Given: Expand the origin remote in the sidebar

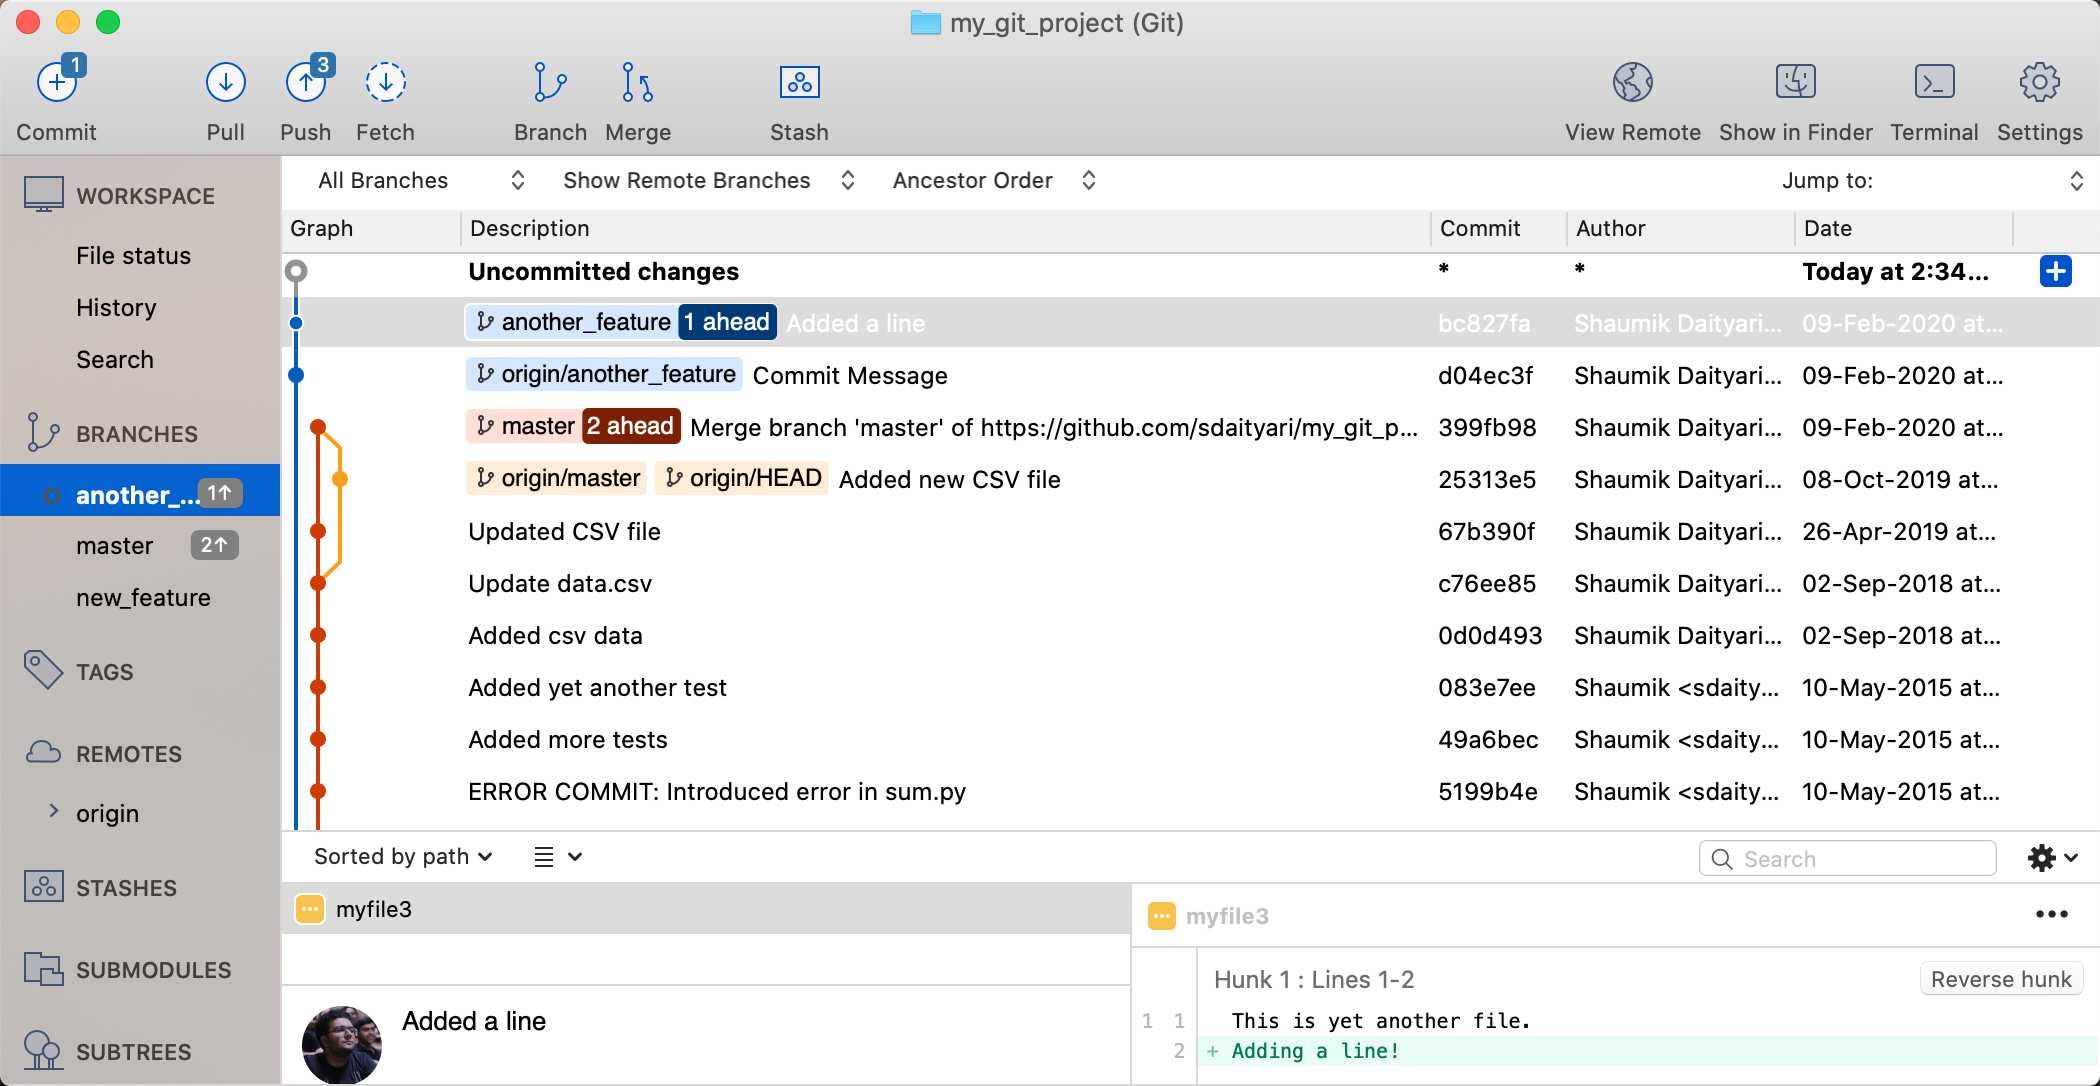Looking at the screenshot, I should 54,811.
